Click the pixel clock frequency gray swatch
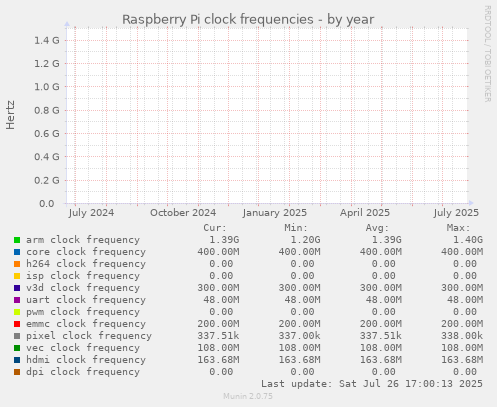Viewport: 497px width, 407px height. 17,336
